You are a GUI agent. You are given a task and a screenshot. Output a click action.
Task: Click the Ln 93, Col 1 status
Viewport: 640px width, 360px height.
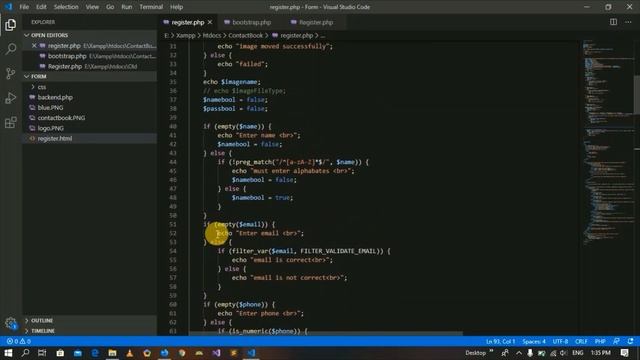(x=500, y=341)
